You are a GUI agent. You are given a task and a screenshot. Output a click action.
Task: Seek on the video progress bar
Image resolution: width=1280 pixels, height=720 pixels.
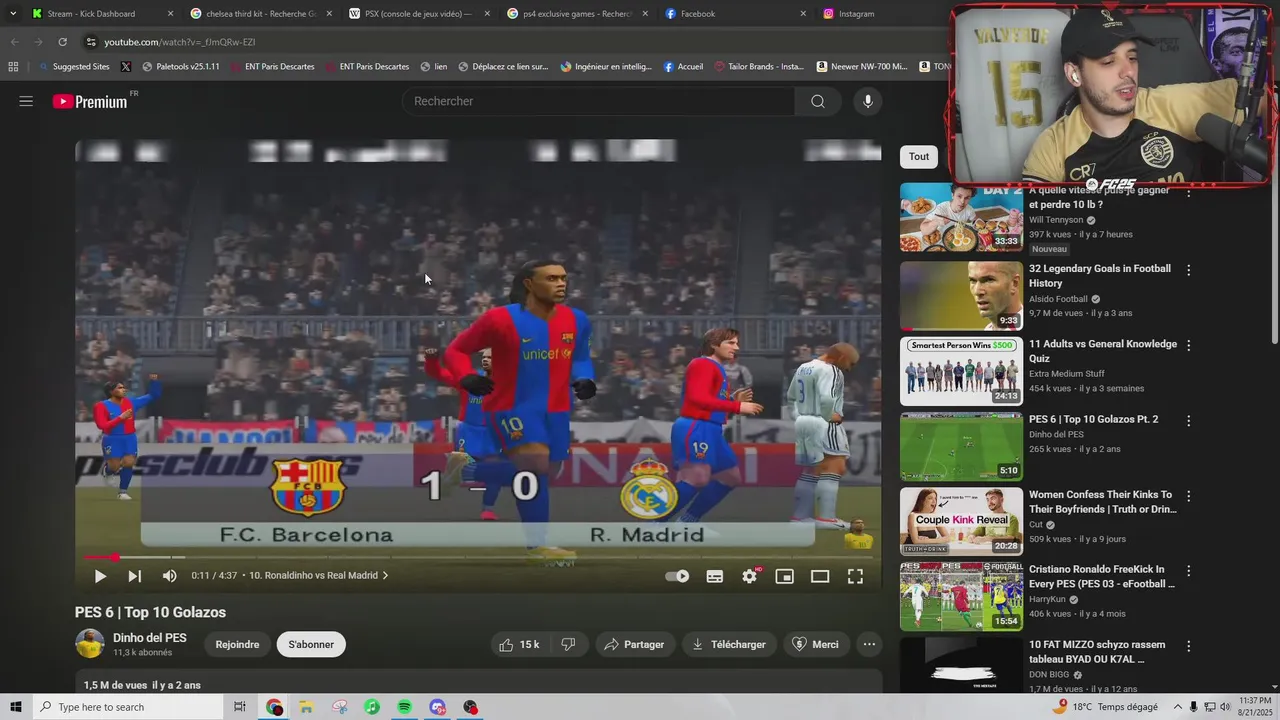point(478,557)
